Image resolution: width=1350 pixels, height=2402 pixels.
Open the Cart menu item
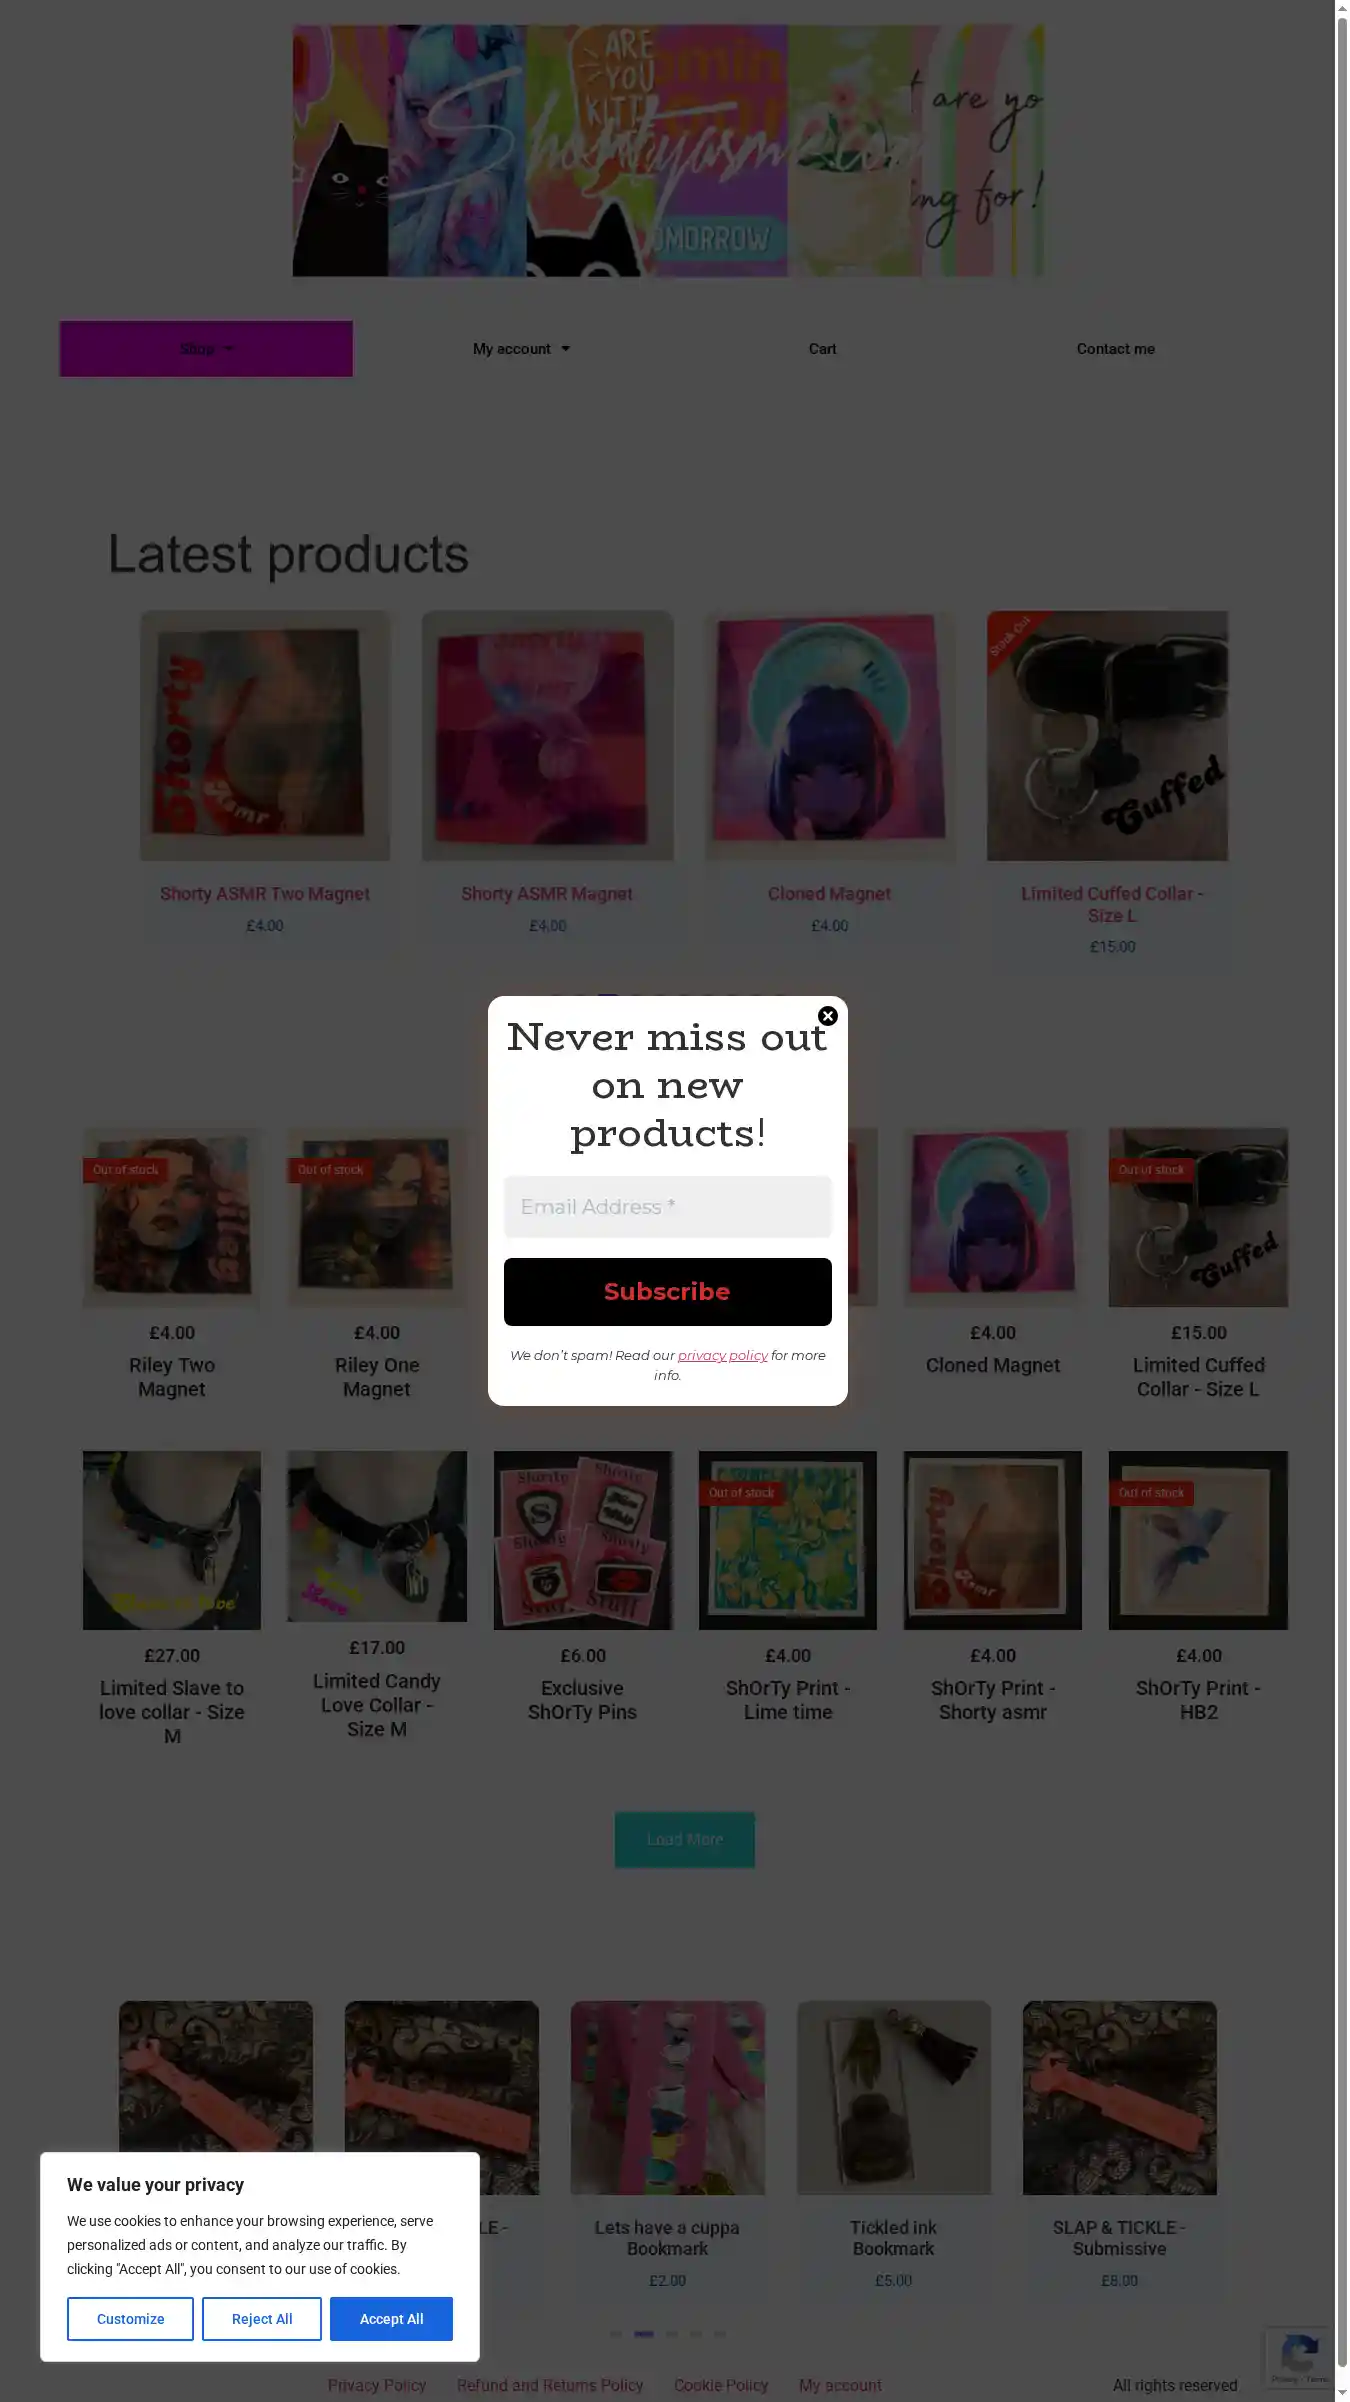(x=822, y=349)
